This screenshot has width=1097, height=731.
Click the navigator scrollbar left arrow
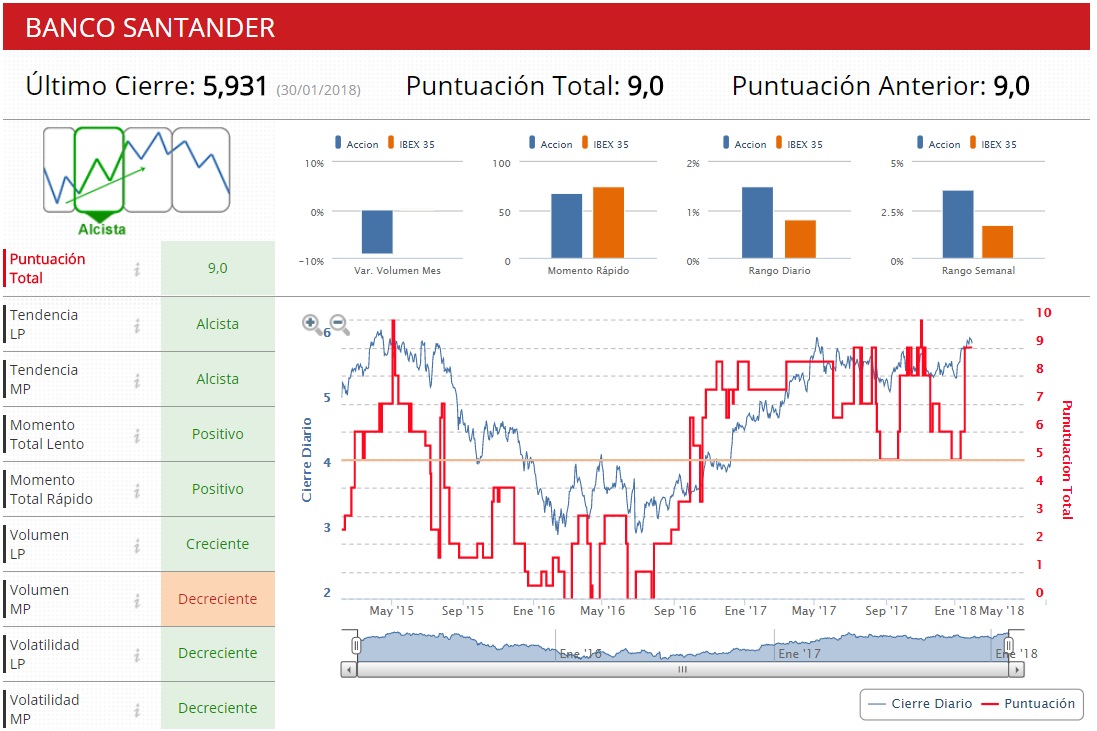coord(348,670)
